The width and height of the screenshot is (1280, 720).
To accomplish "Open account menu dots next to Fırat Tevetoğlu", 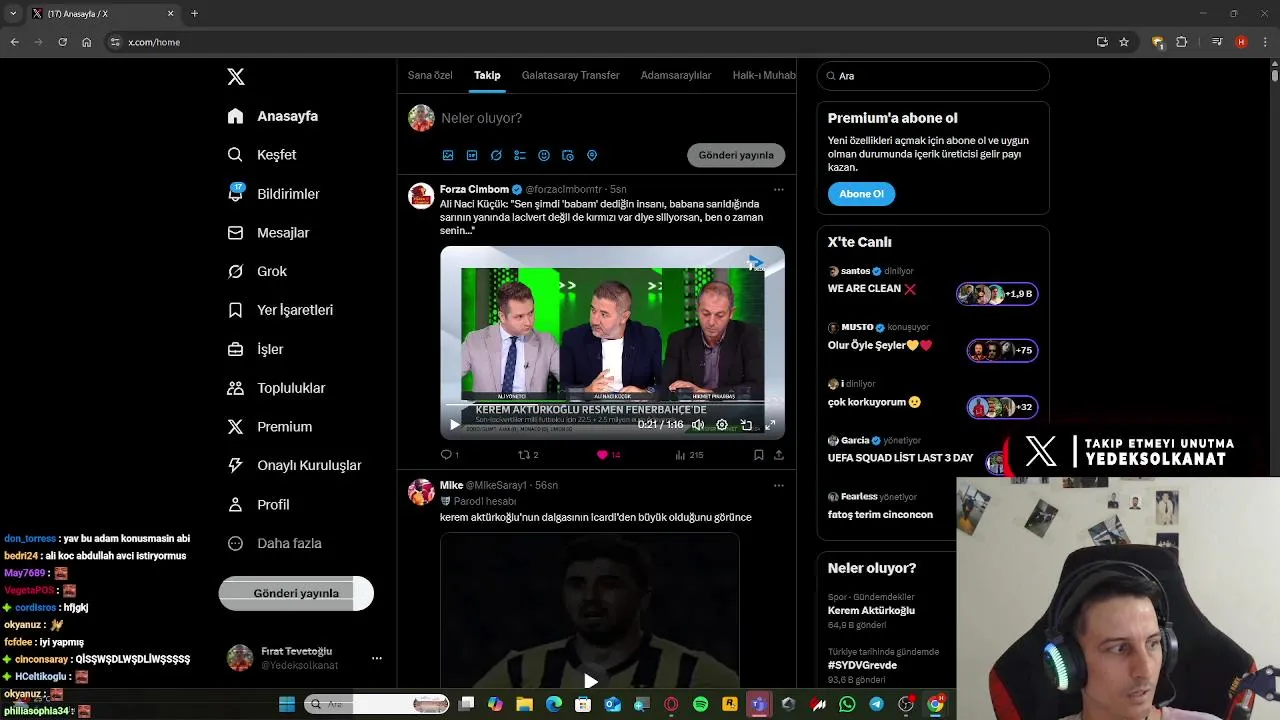I will pos(377,658).
